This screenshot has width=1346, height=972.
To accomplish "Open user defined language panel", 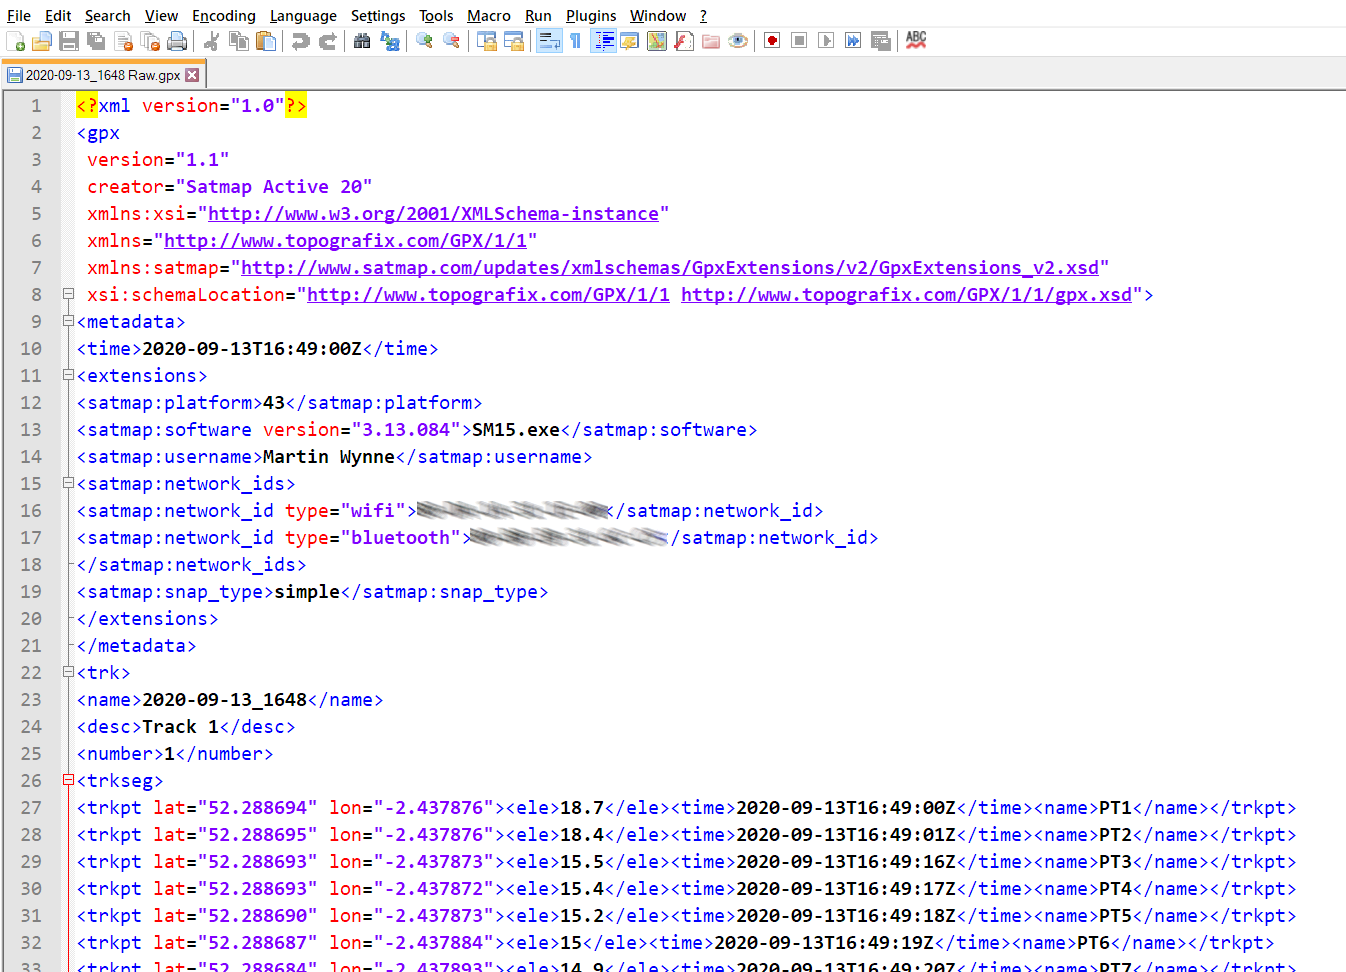I will (x=630, y=41).
